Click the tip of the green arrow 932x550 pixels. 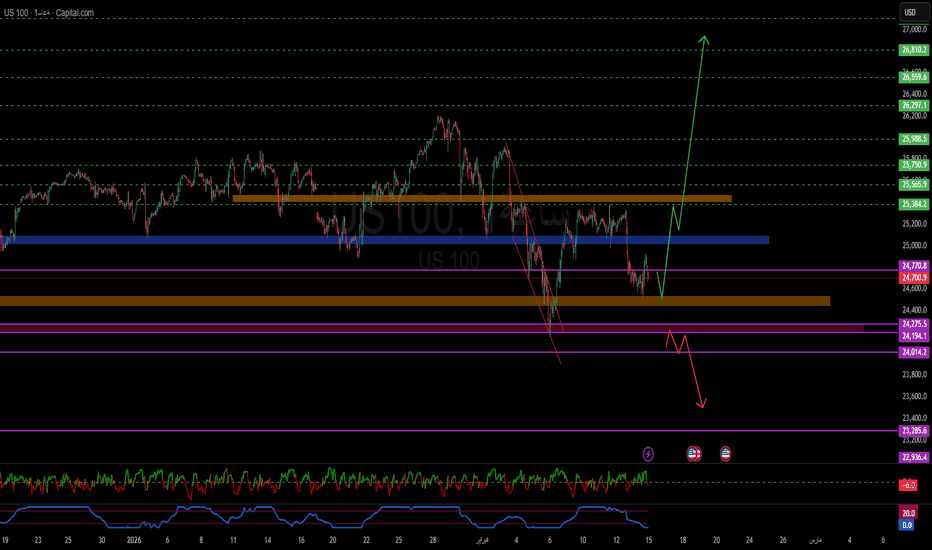click(704, 37)
